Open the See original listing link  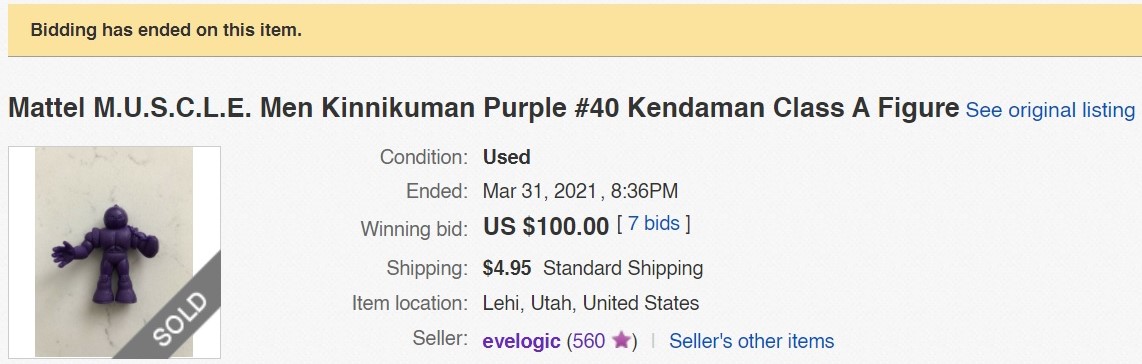click(x=1050, y=111)
